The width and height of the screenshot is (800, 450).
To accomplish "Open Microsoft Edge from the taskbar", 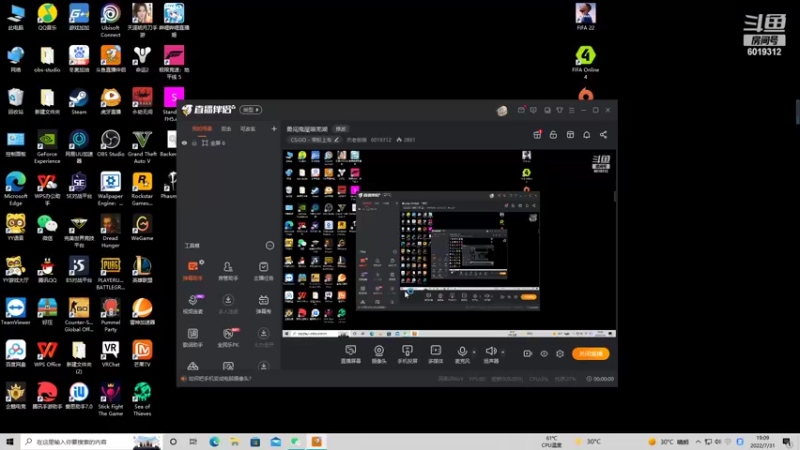I will pyautogui.click(x=214, y=441).
